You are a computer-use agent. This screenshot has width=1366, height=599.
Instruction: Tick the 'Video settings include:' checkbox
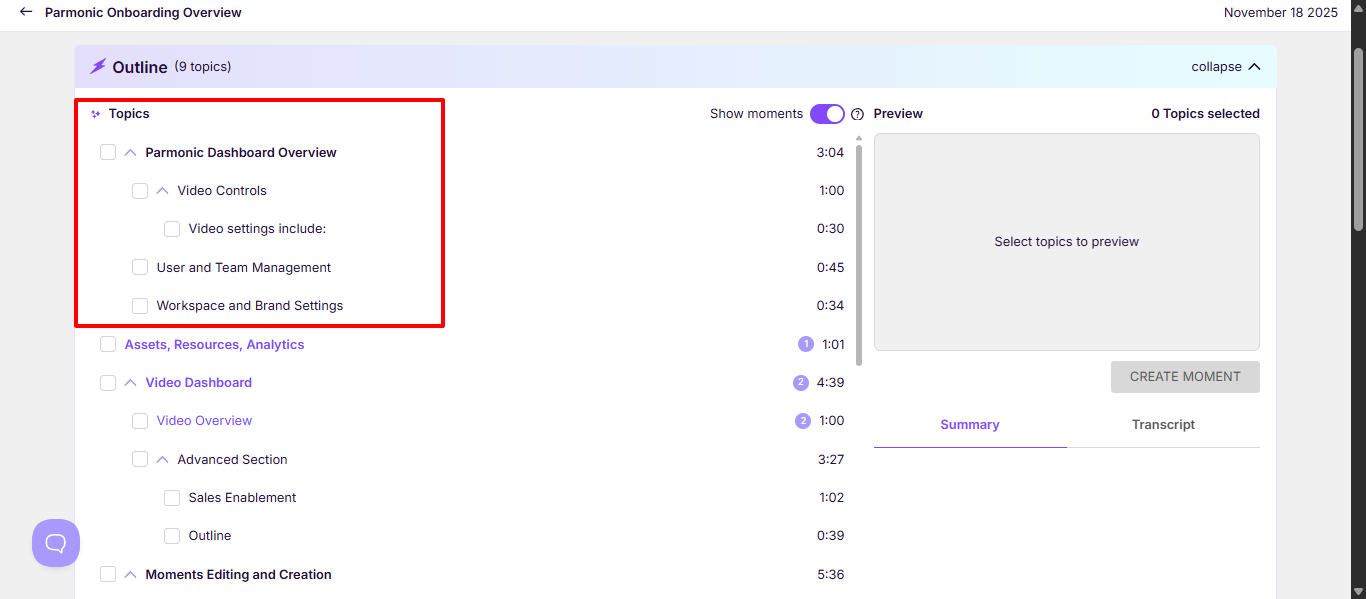tap(172, 229)
